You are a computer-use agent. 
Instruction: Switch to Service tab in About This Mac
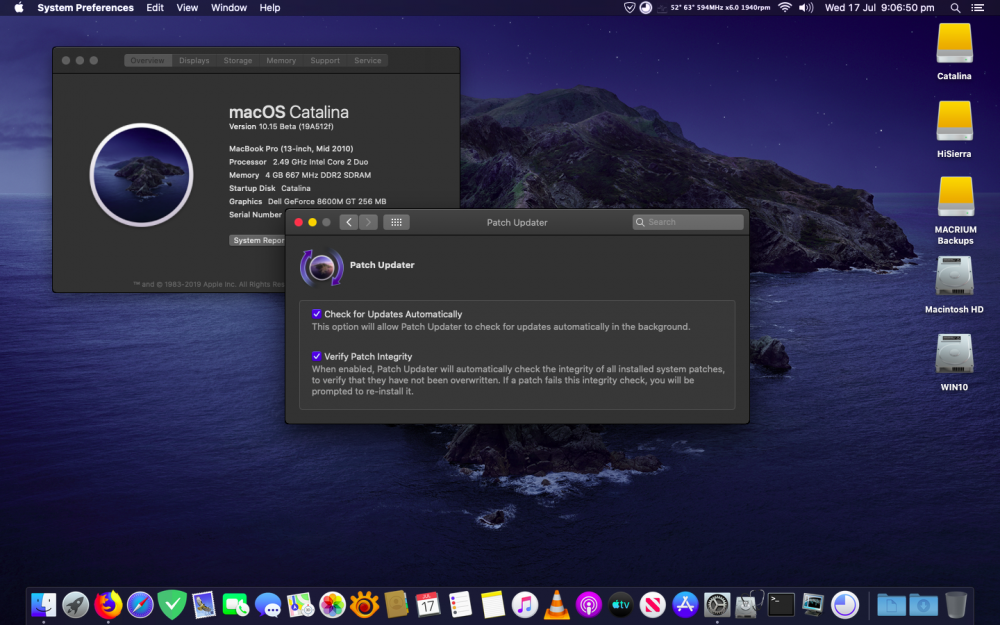[368, 61]
